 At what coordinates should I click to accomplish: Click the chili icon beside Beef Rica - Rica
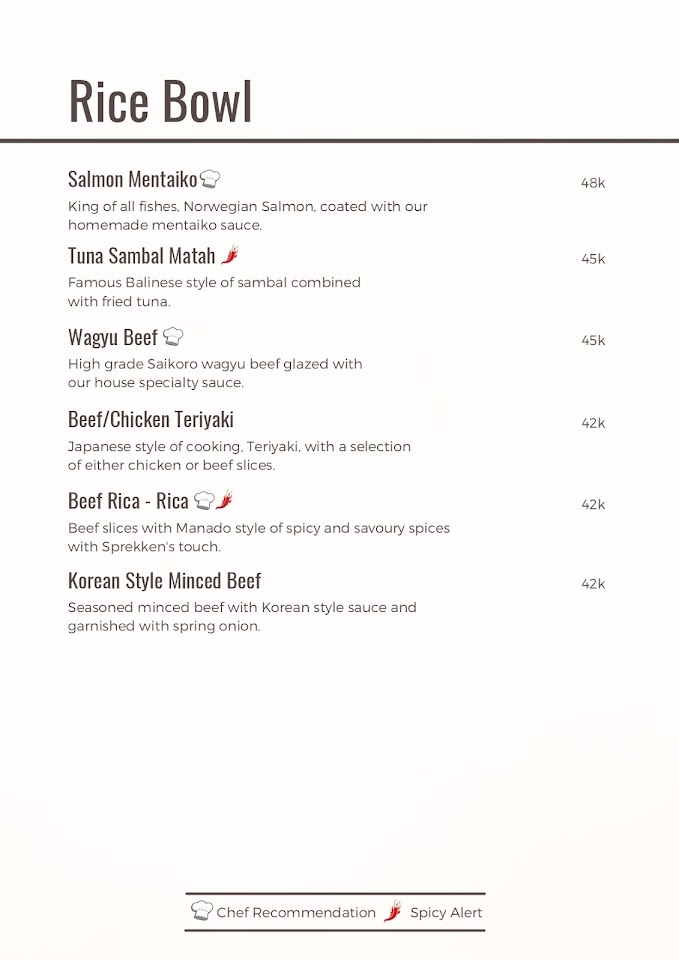225,500
